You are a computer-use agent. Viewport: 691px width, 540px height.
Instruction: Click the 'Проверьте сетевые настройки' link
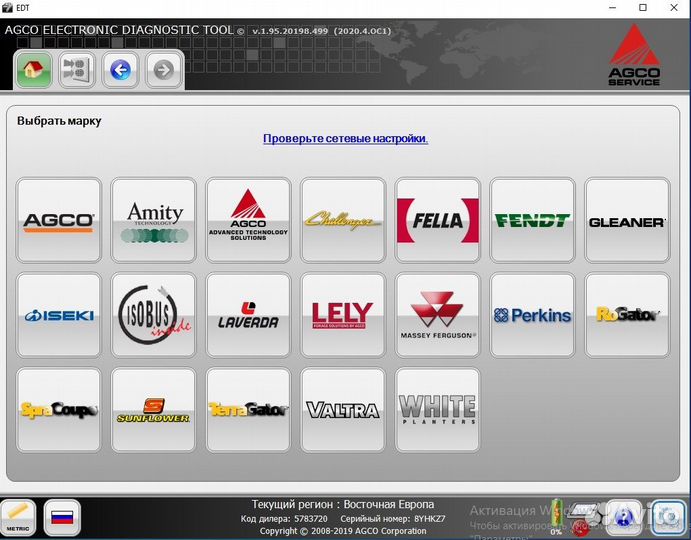[x=345, y=138]
